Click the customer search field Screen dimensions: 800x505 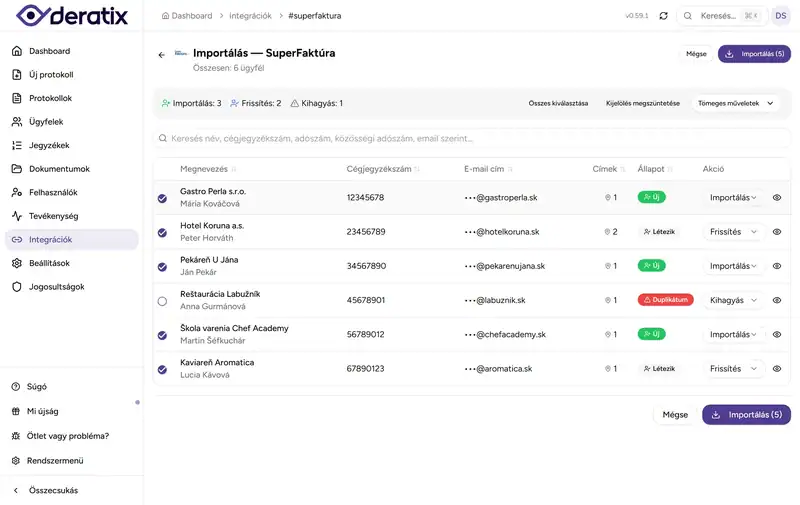pos(471,138)
